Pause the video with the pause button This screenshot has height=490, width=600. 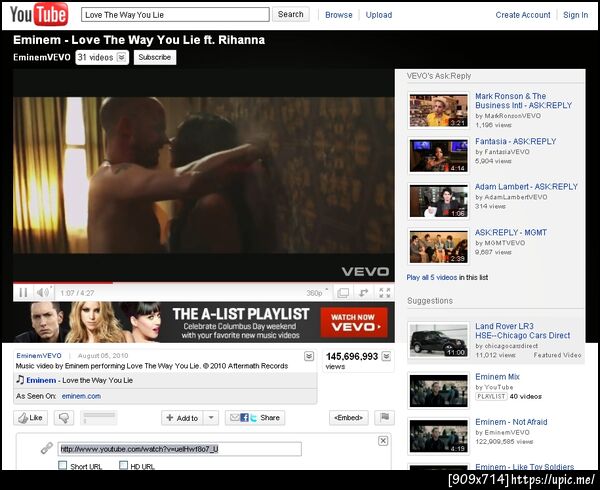click(x=23, y=293)
